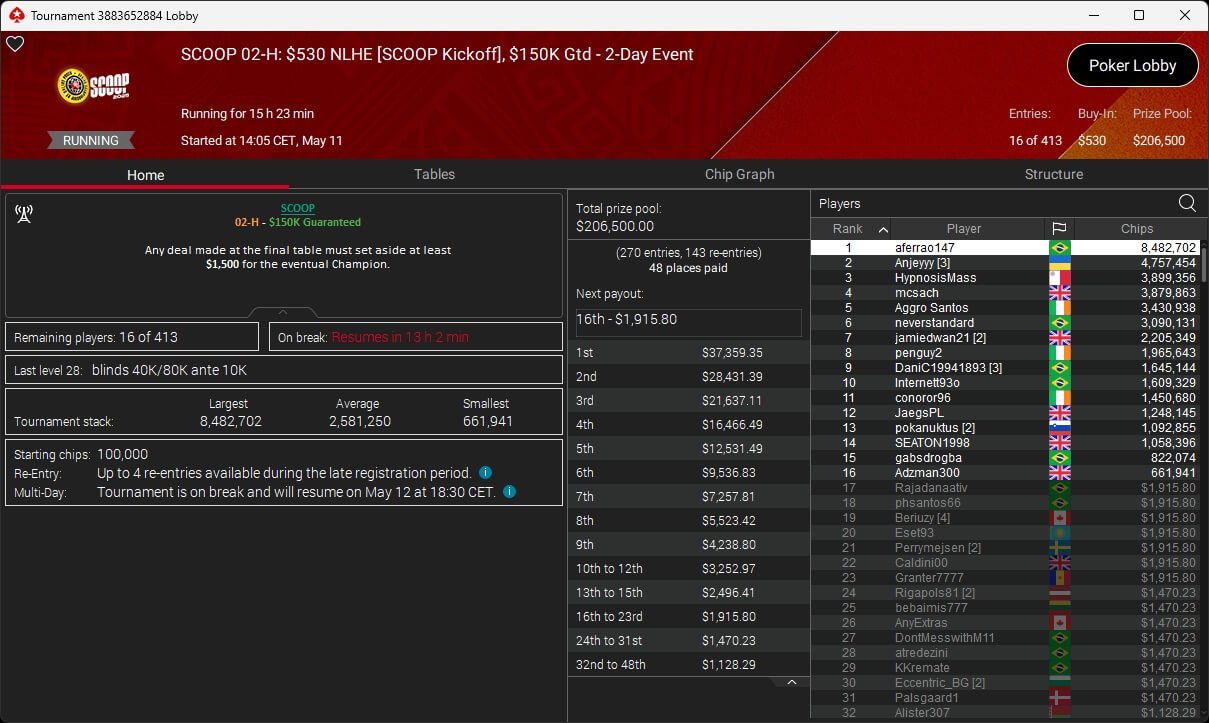Switch to the Tables tab

[x=434, y=174]
